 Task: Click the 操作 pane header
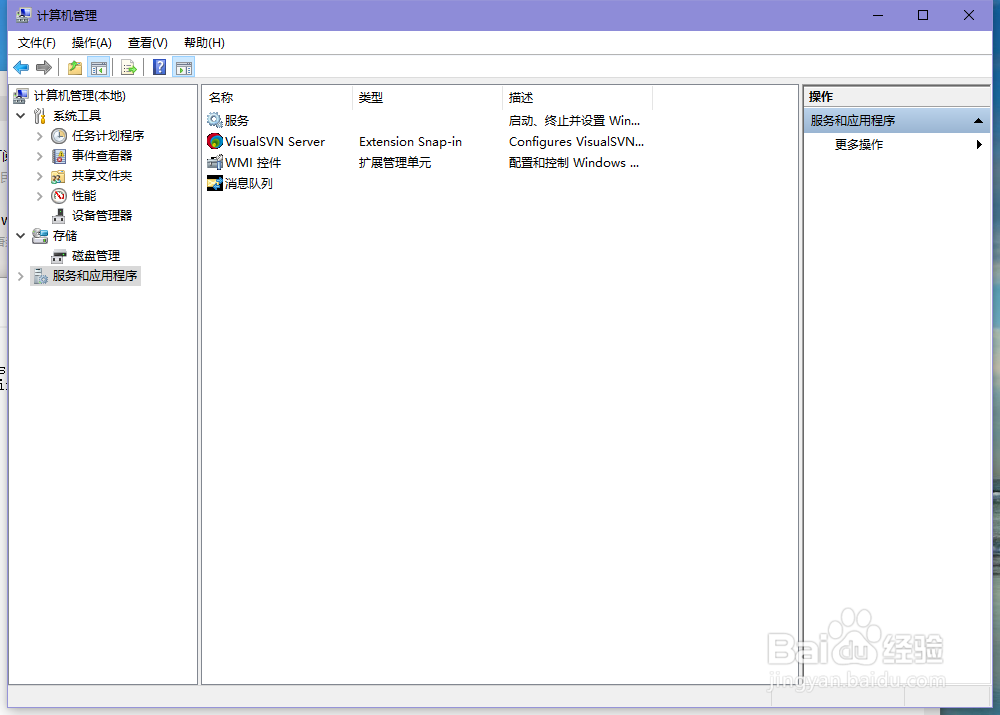click(896, 96)
